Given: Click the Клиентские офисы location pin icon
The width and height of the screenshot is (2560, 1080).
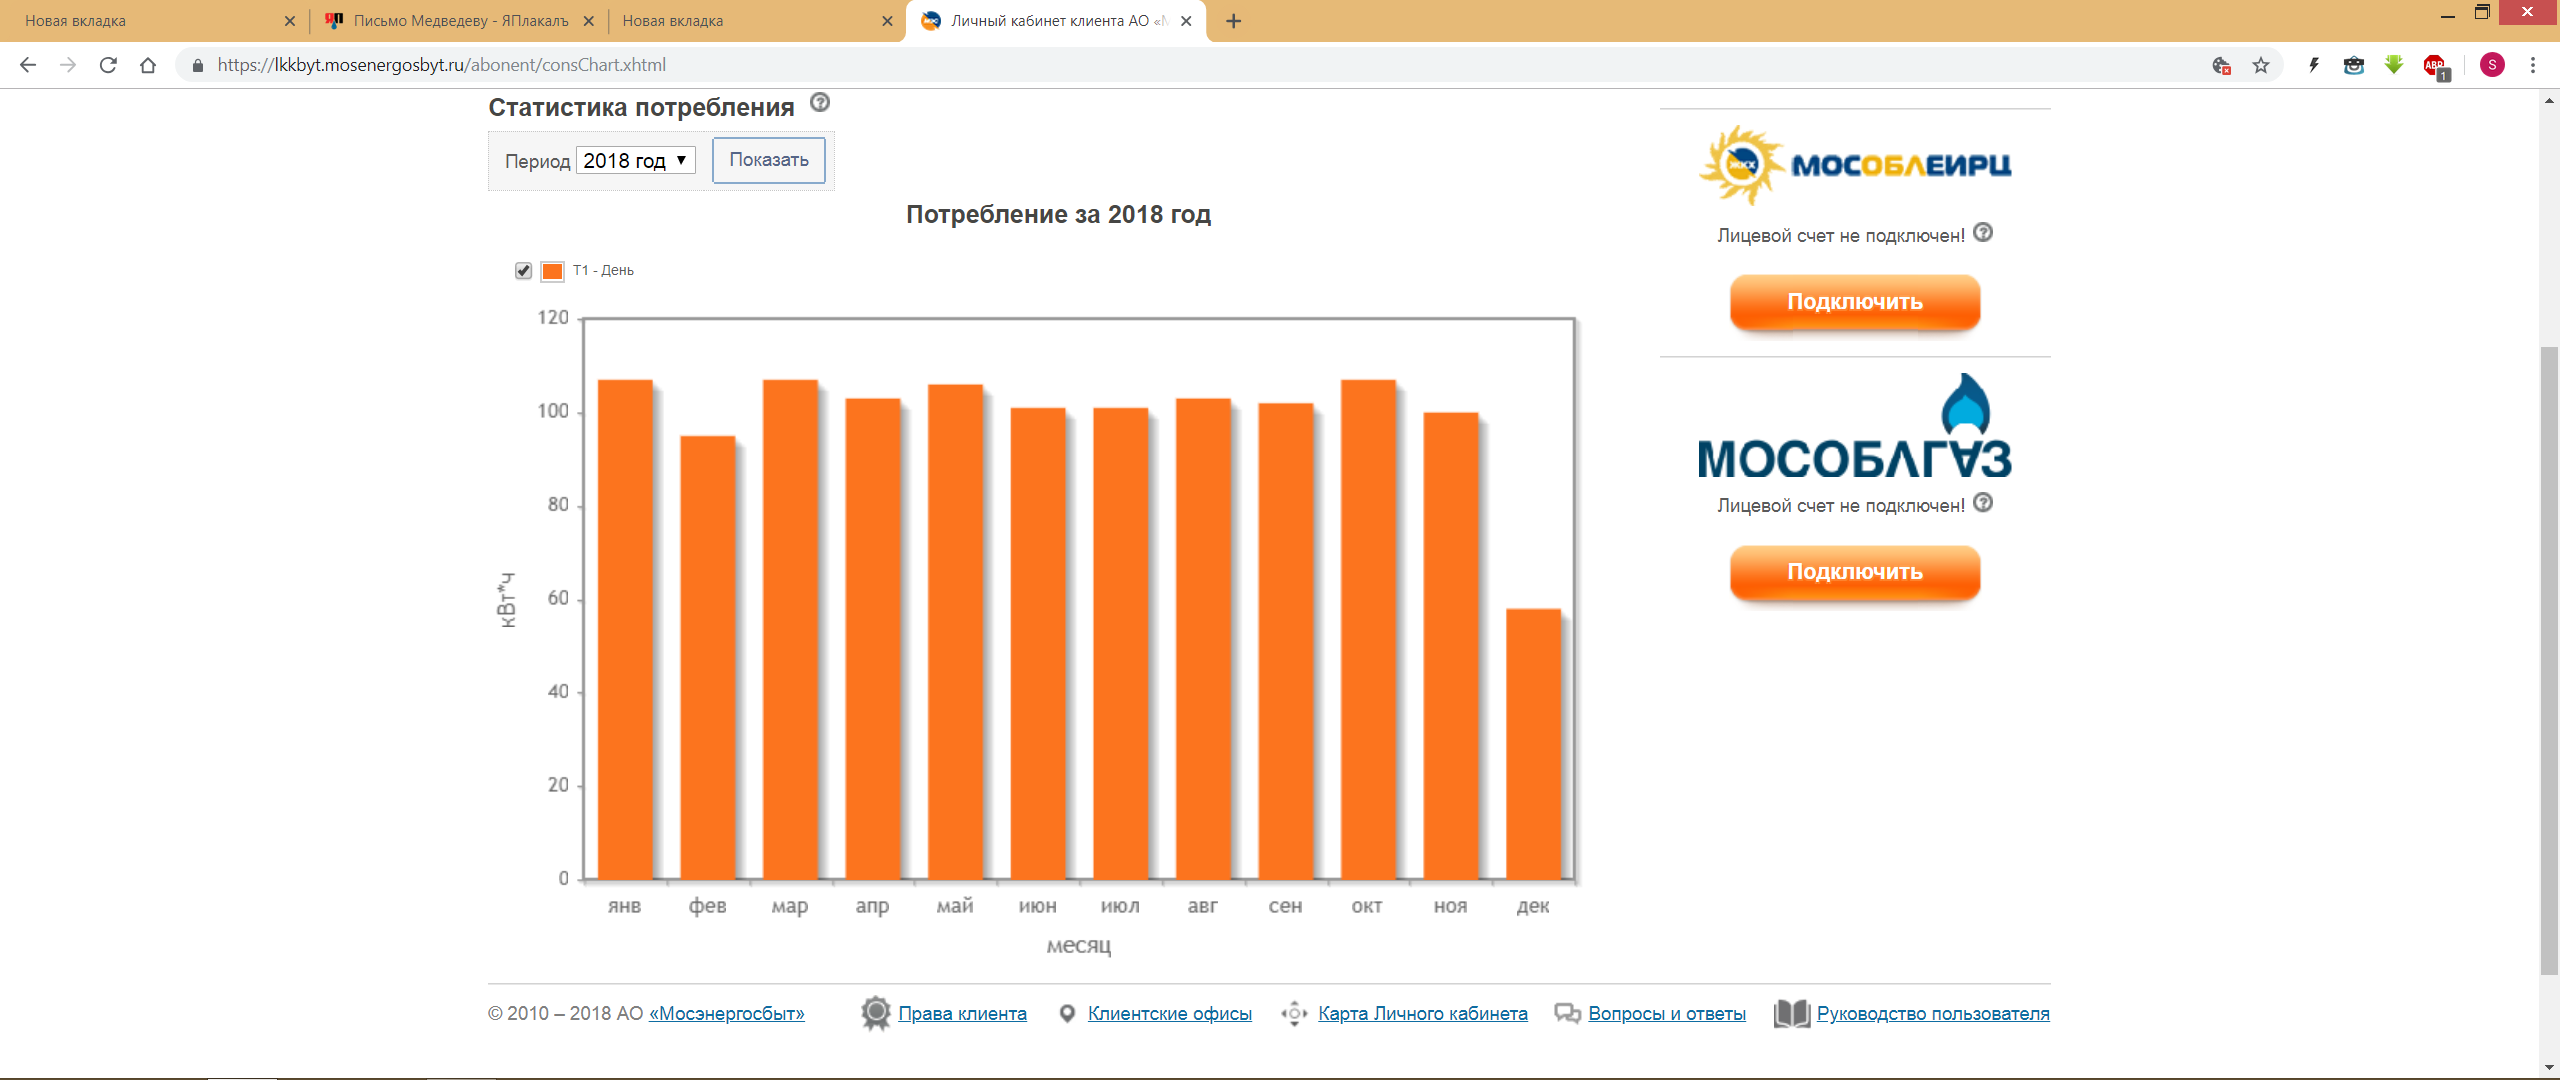Looking at the screenshot, I should (1067, 1014).
